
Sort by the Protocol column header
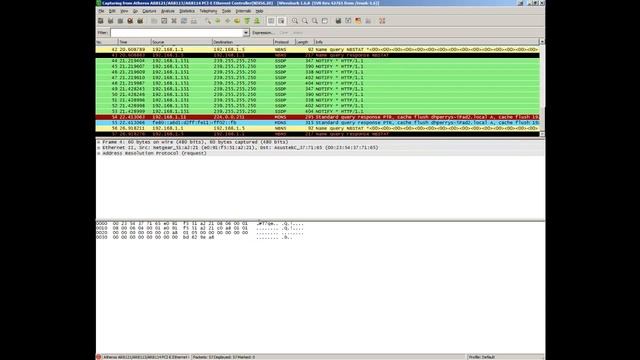(284, 42)
